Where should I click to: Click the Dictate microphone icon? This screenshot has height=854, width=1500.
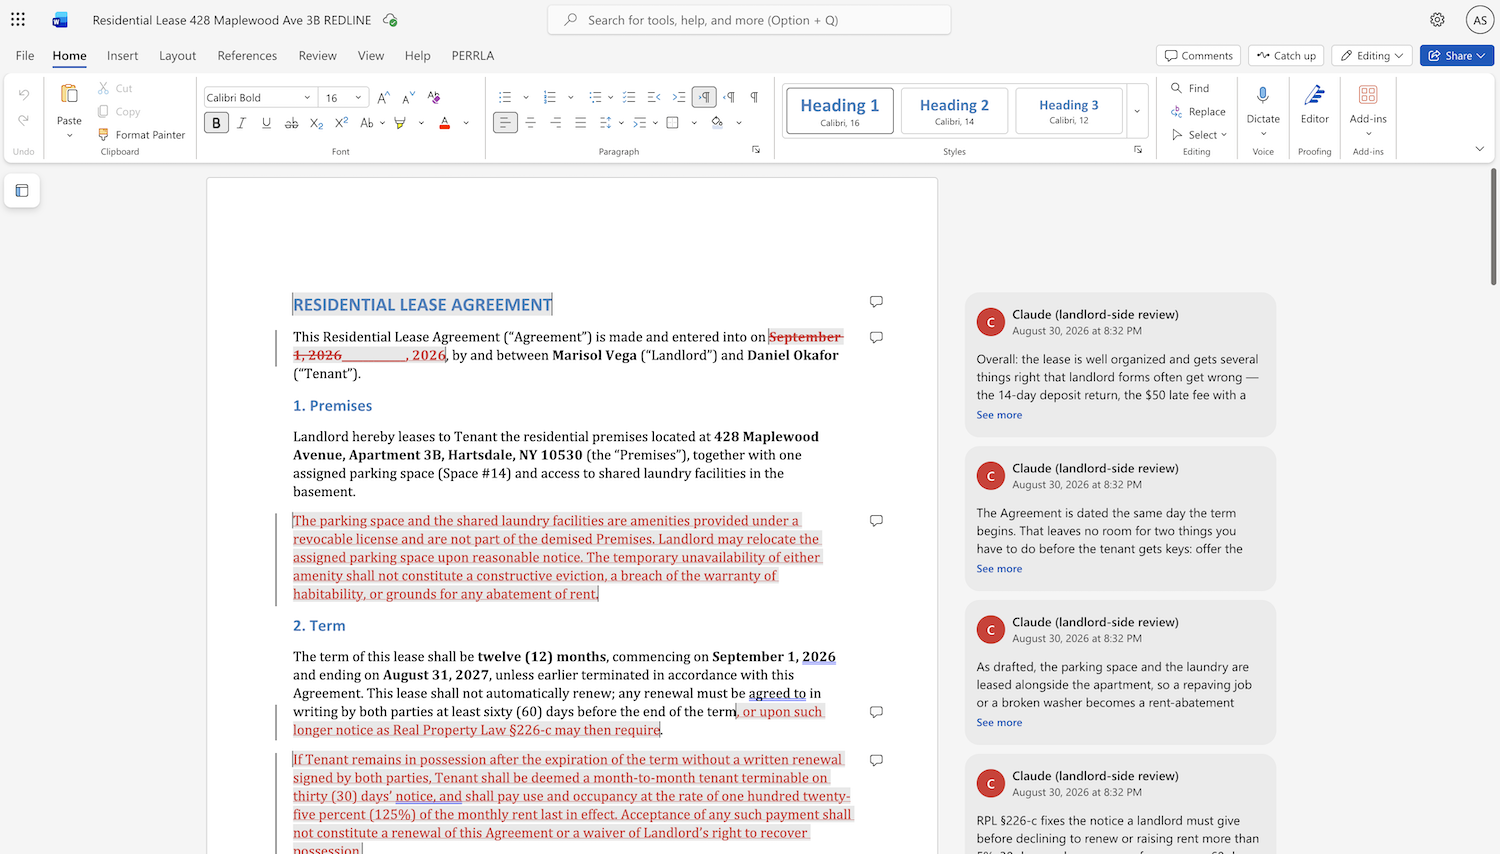tap(1263, 95)
